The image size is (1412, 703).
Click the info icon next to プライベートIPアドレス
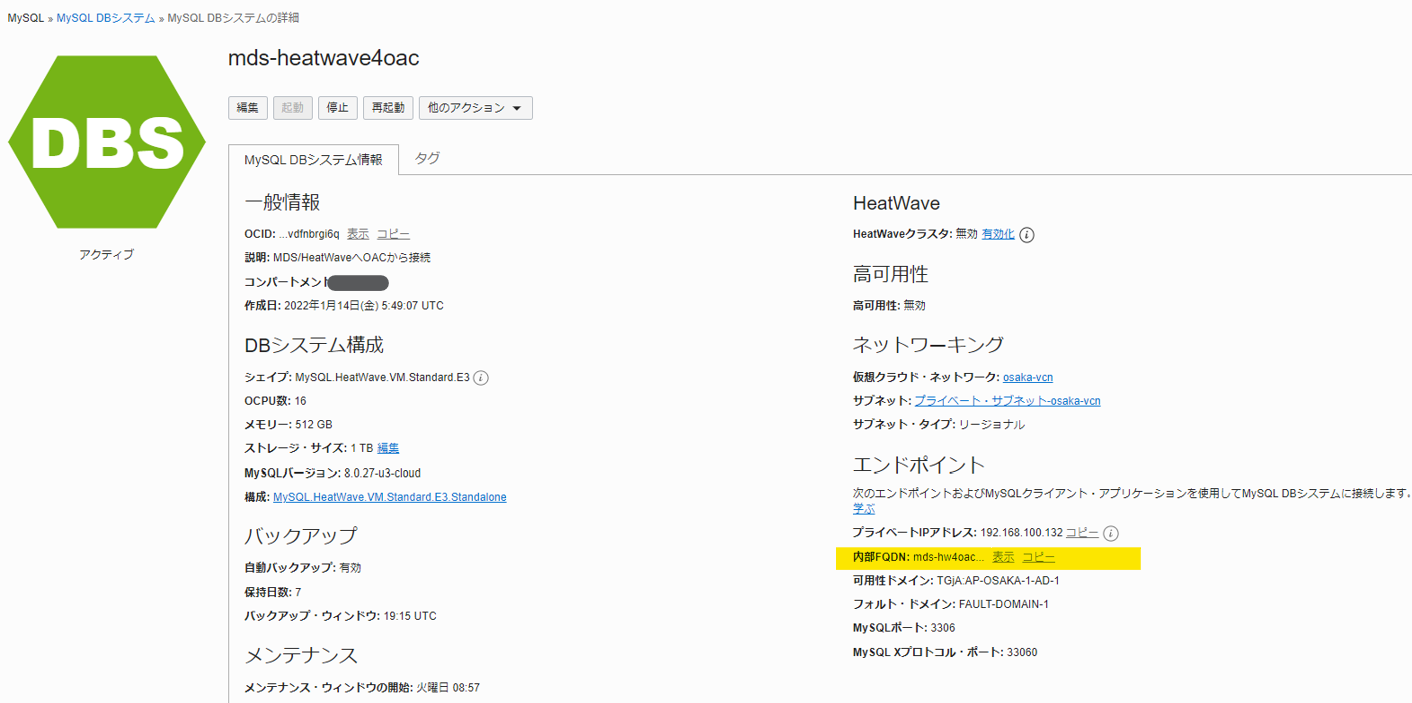(1109, 532)
